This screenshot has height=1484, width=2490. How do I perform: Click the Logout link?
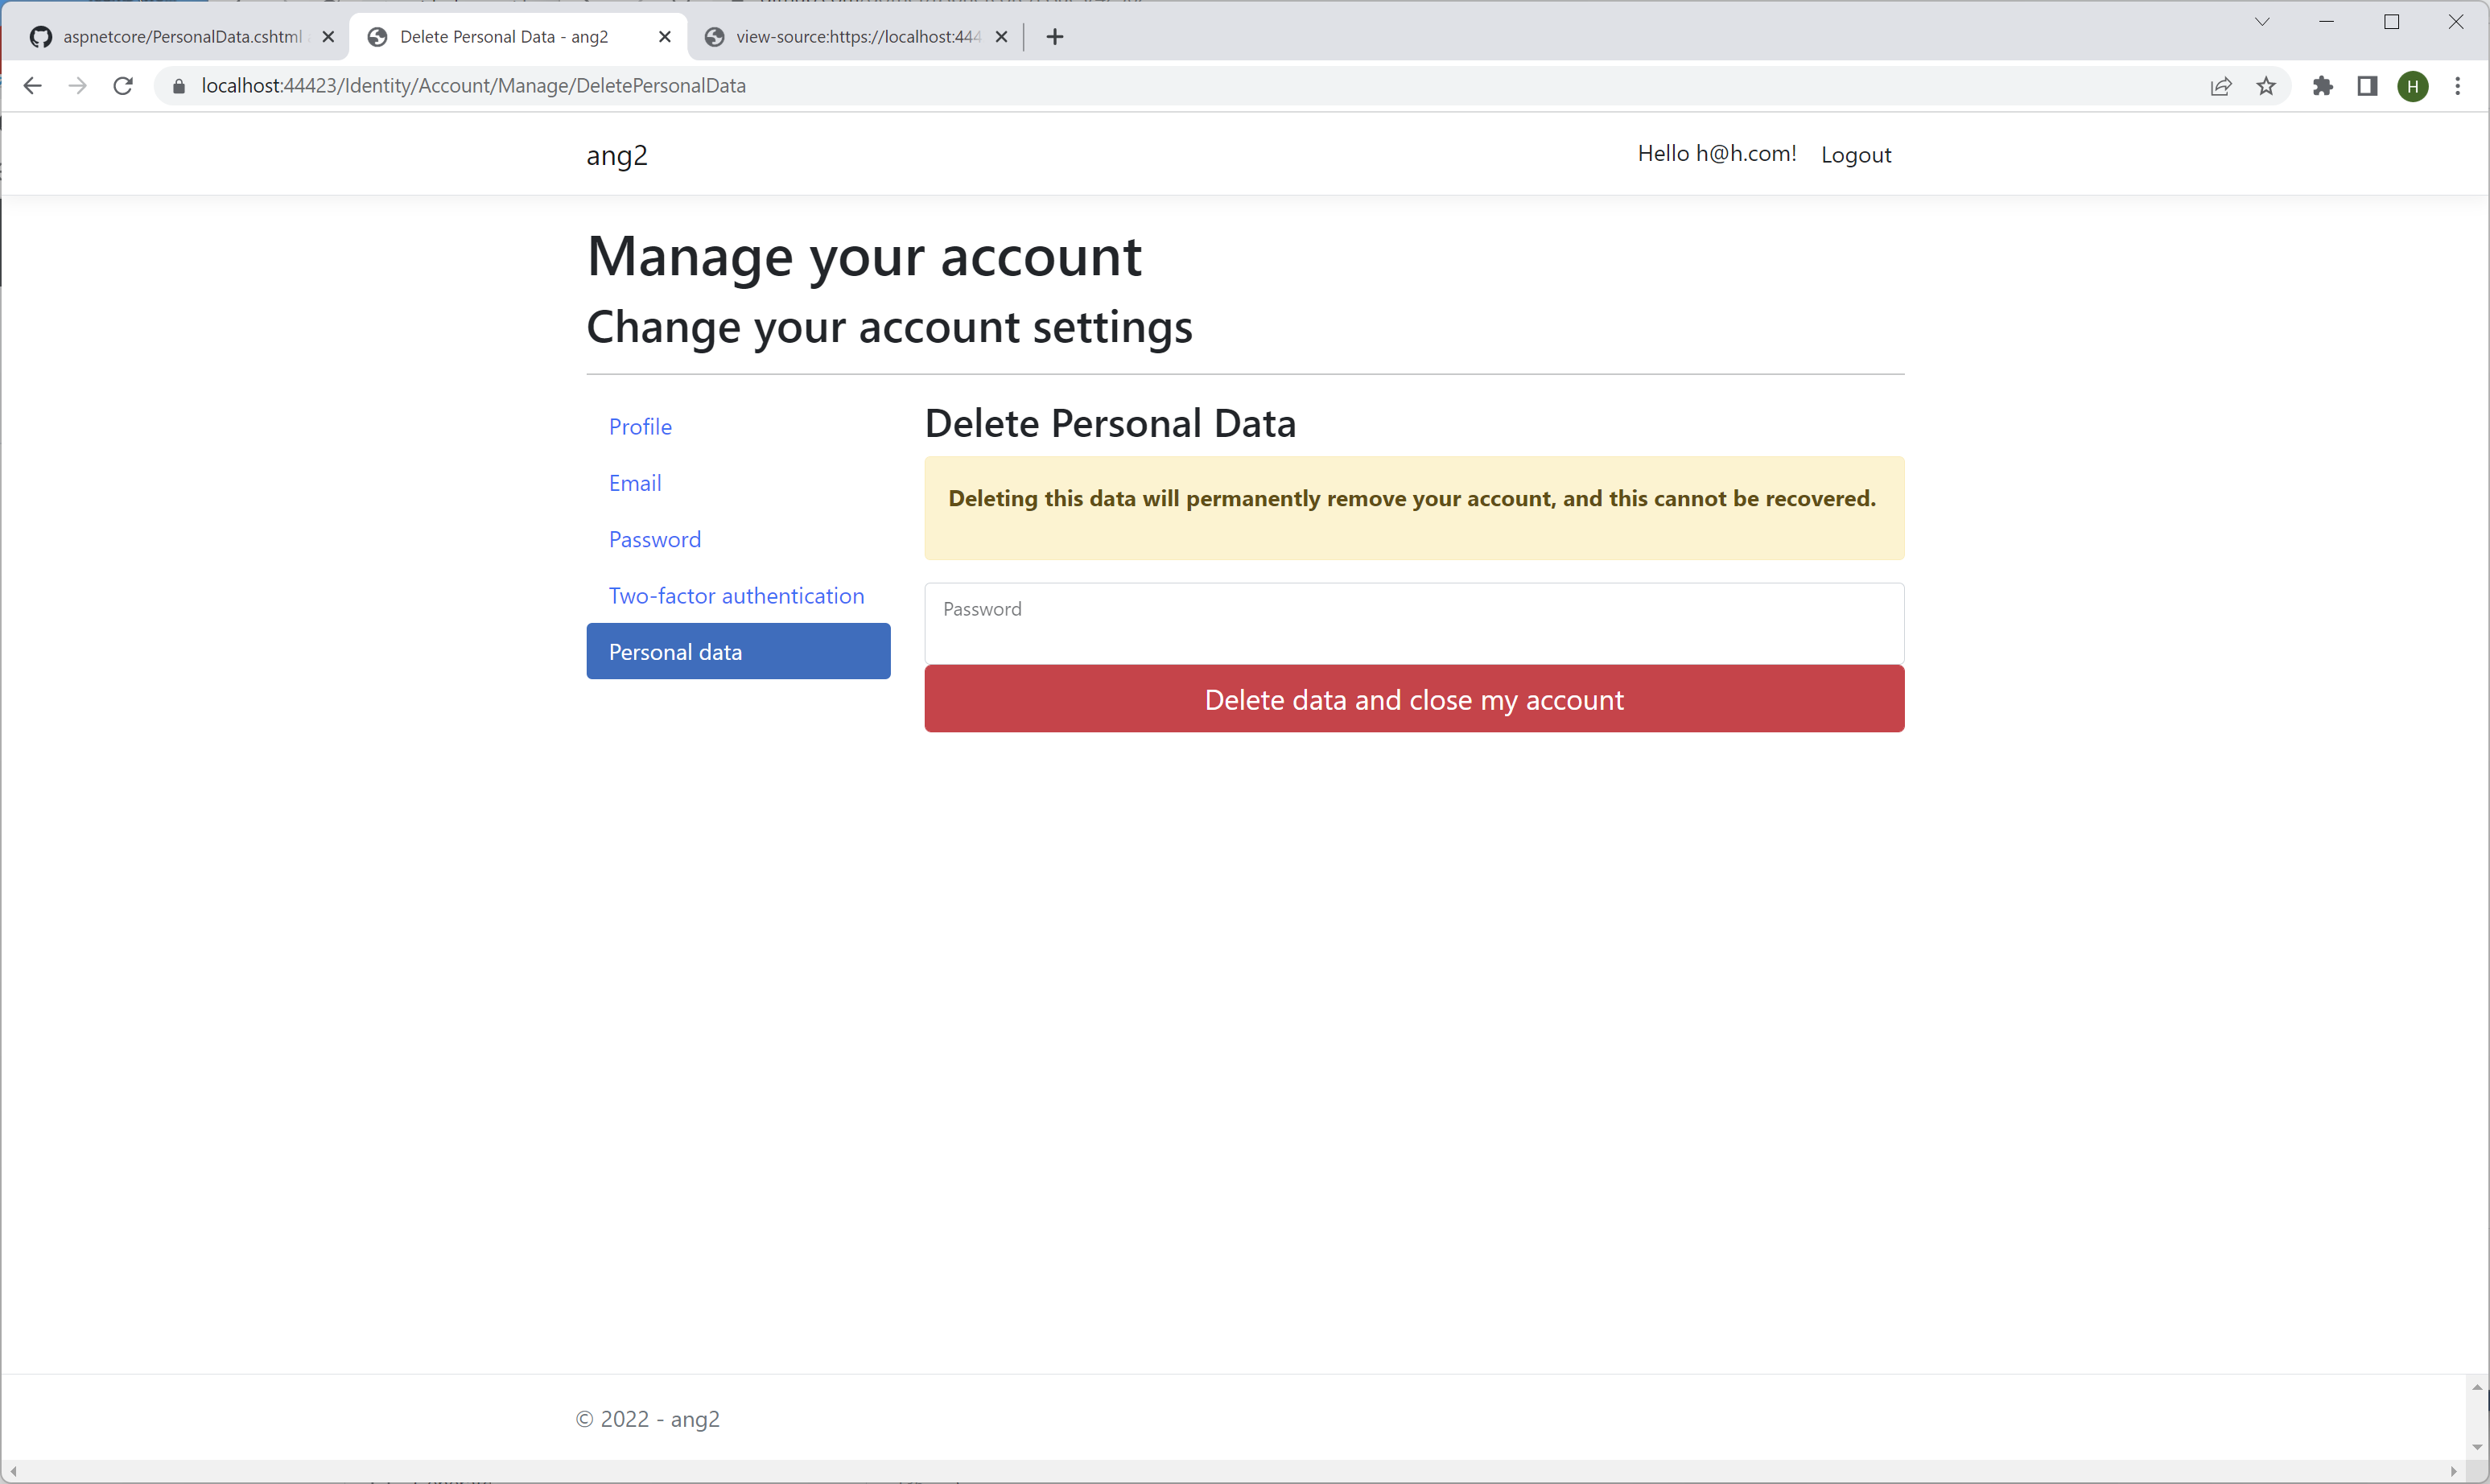coord(1856,154)
